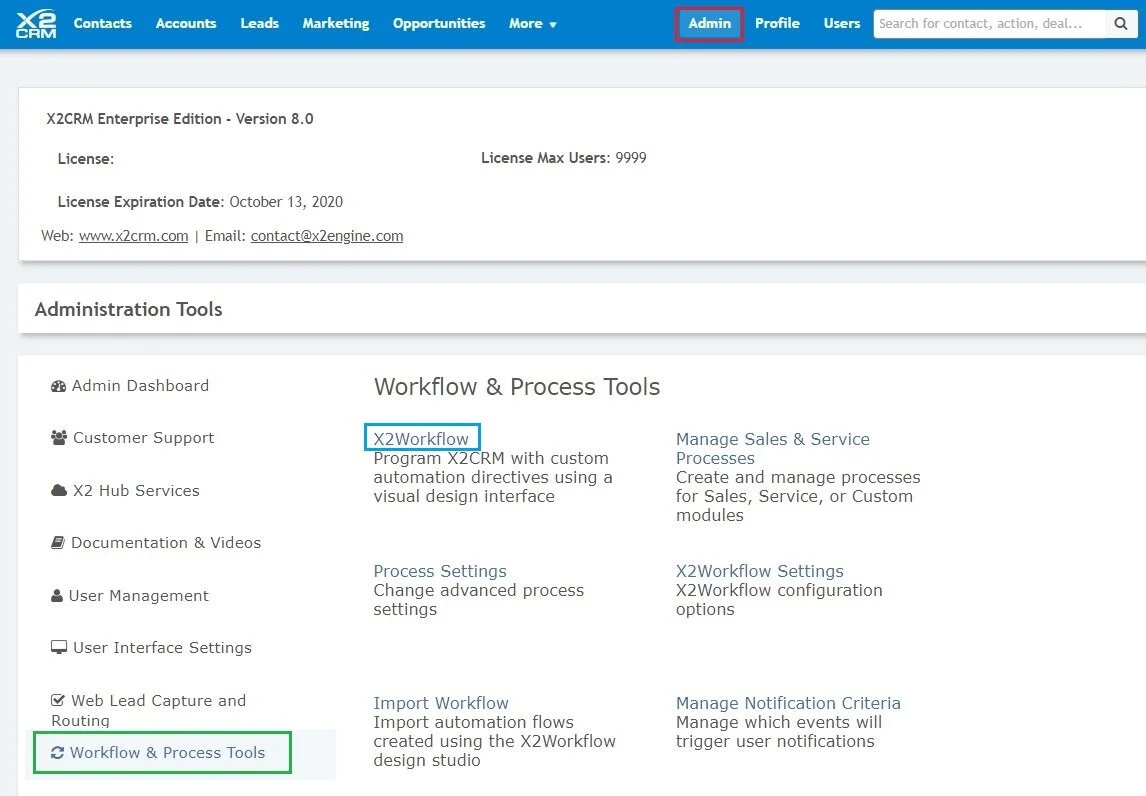
Task: Click the Admin Dashboard gauge icon
Action: click(x=58, y=386)
